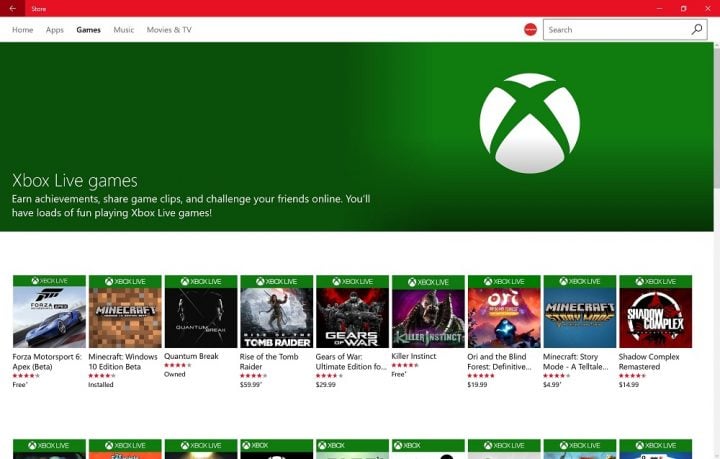Go to Movies & TV tab
Screen dimensions: 720x459
click(169, 29)
